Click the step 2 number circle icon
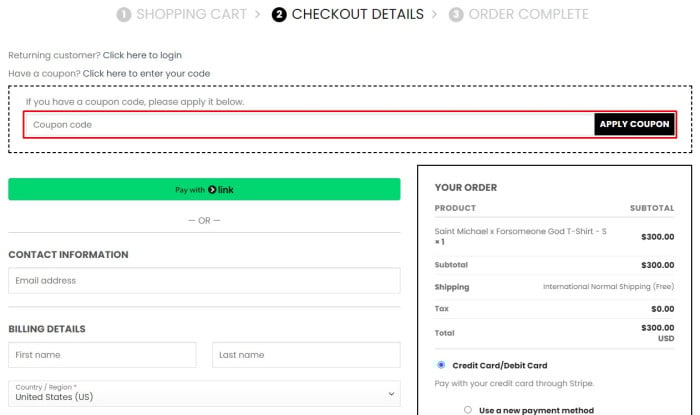This screenshot has height=415, width=700. (279, 15)
